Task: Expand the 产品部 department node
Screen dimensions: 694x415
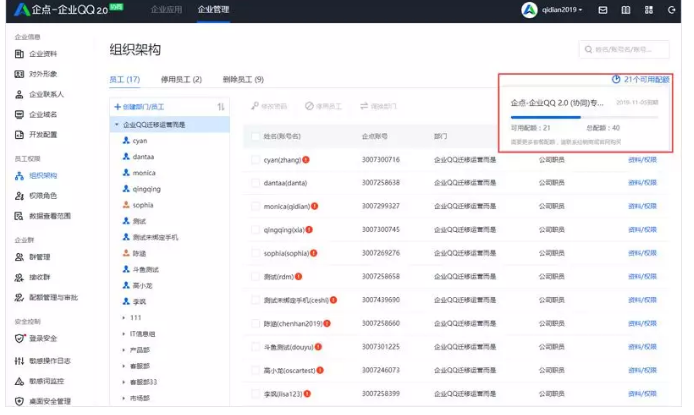Action: tap(124, 350)
